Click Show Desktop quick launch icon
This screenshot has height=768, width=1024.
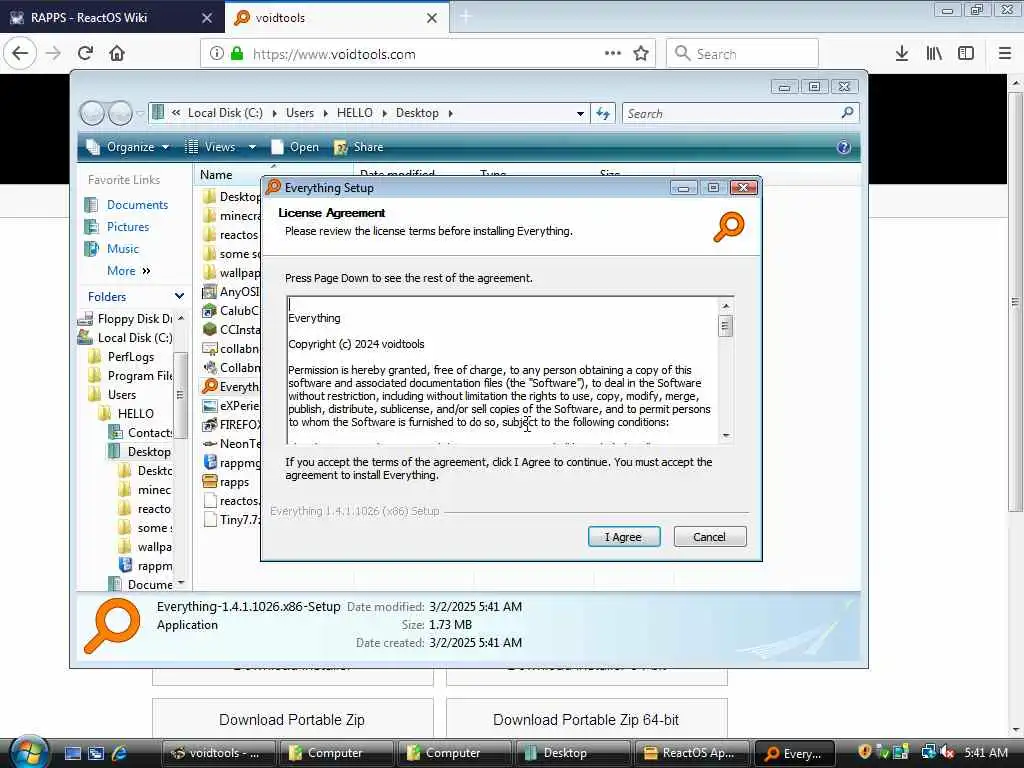pyautogui.click(x=72, y=753)
